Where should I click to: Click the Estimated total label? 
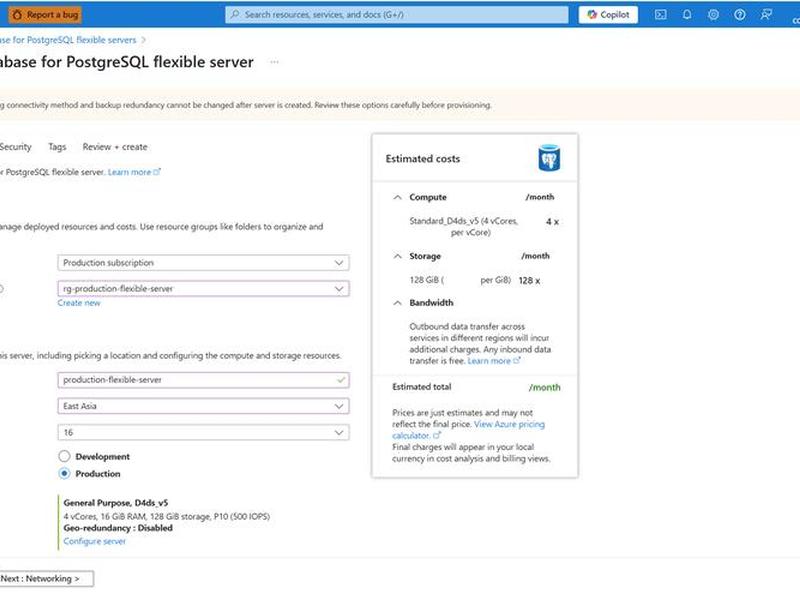pyautogui.click(x=421, y=387)
